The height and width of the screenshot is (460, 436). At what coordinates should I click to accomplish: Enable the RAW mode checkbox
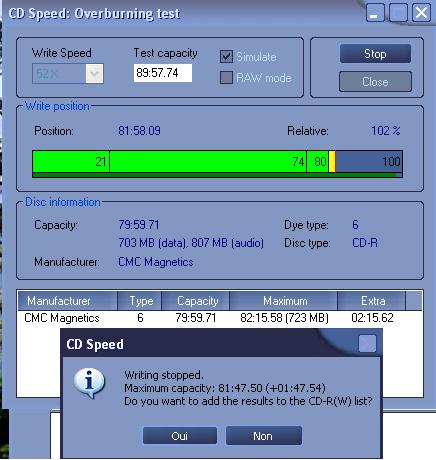[x=226, y=78]
